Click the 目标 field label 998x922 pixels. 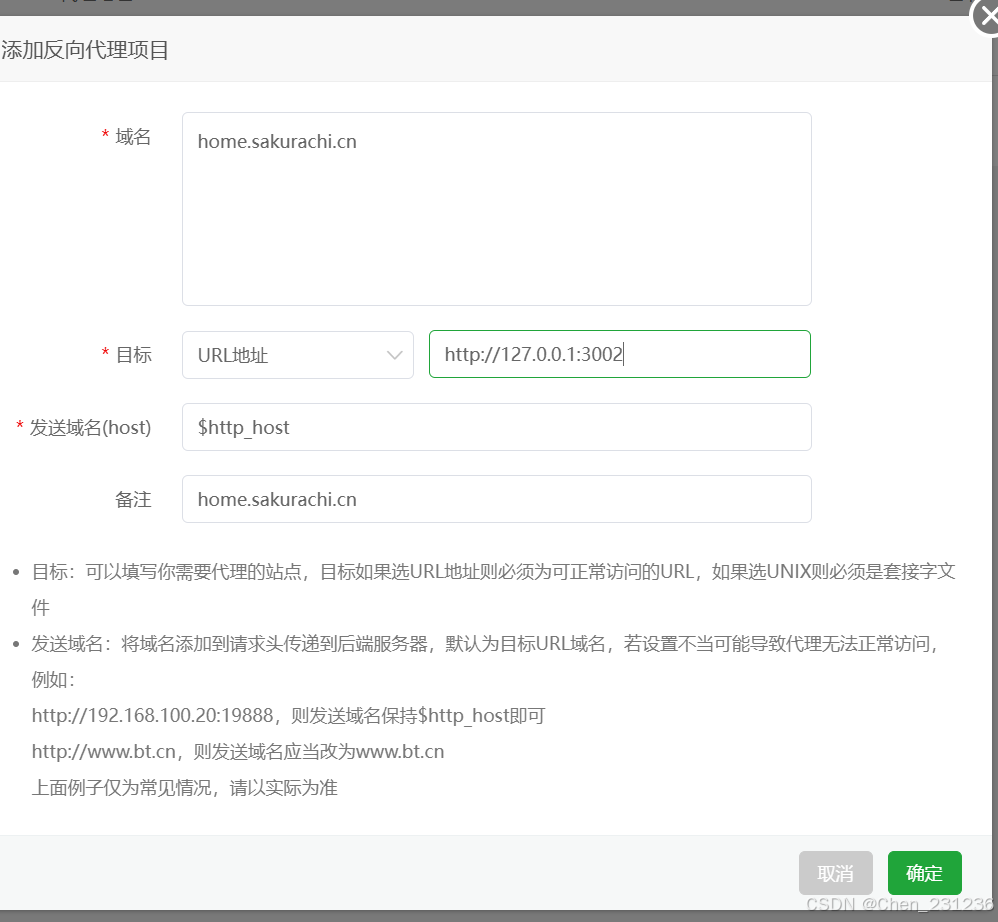point(134,355)
